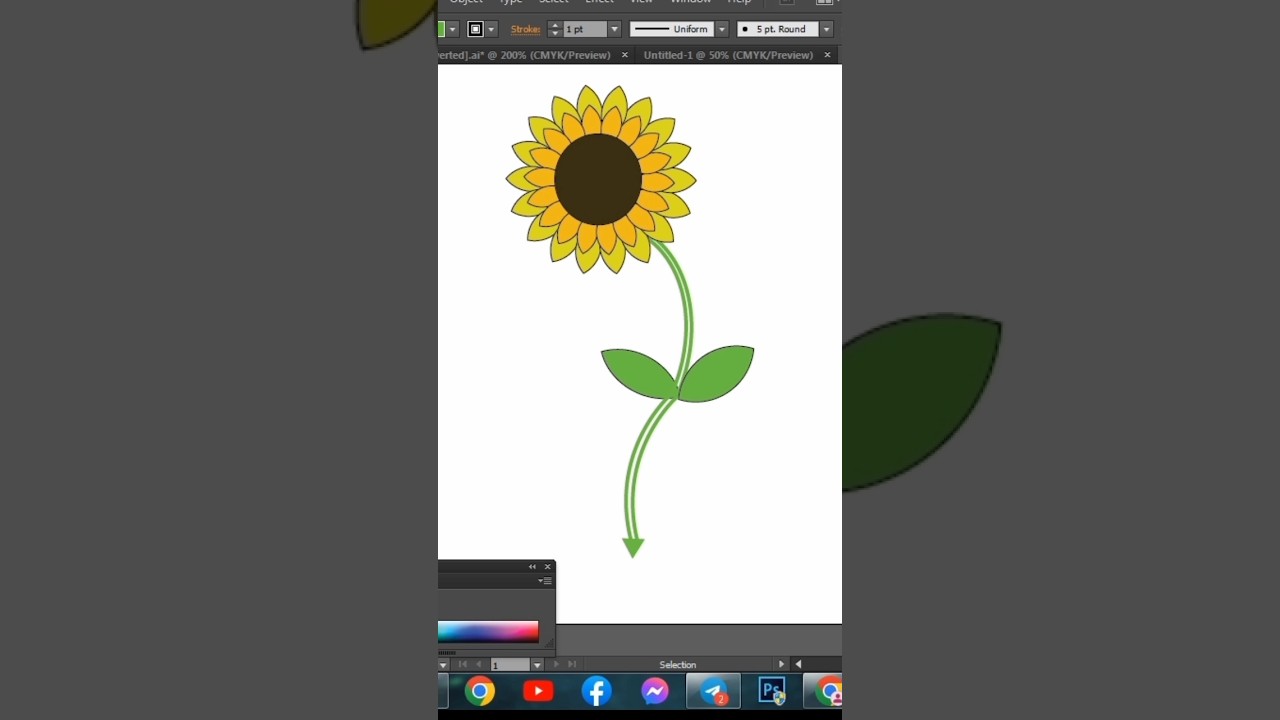Click the Selection status bar text
This screenshot has height=720, width=1280.
pyautogui.click(x=678, y=665)
